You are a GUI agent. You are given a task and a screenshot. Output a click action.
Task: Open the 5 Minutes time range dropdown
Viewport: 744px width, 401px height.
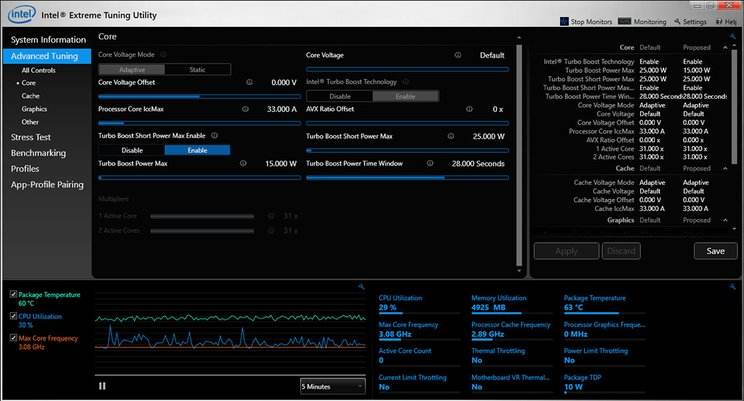point(333,386)
